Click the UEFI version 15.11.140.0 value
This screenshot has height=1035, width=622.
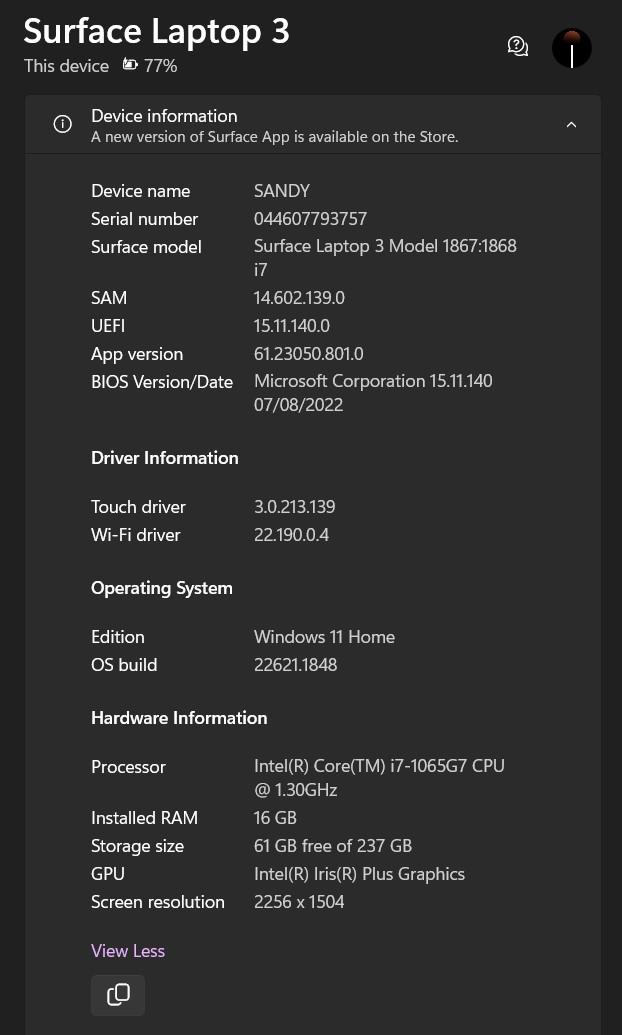tap(292, 326)
